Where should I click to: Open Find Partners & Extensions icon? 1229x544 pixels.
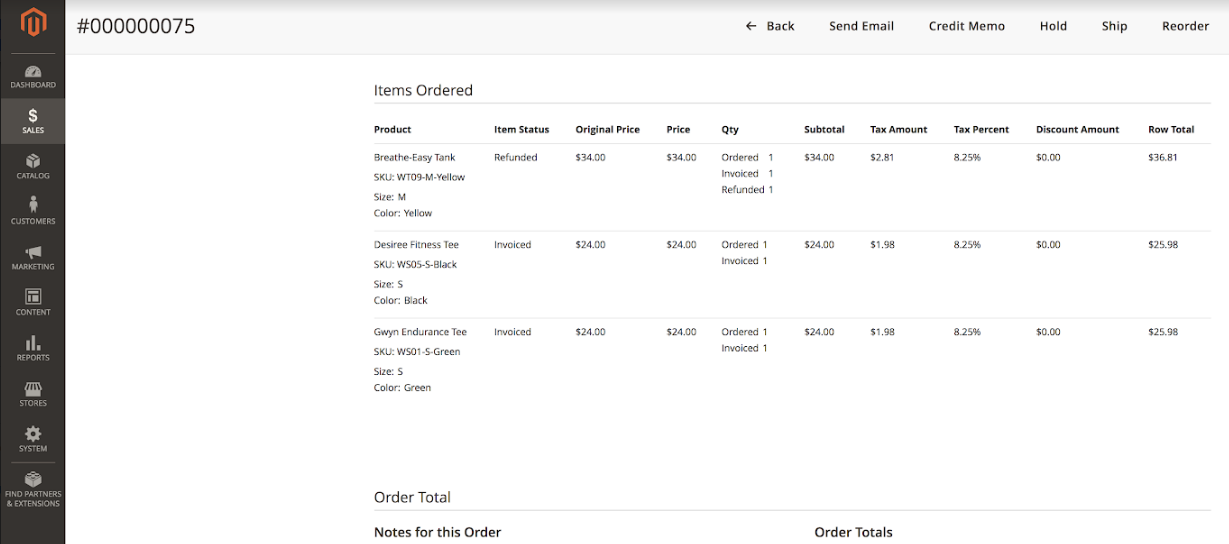click(x=33, y=480)
